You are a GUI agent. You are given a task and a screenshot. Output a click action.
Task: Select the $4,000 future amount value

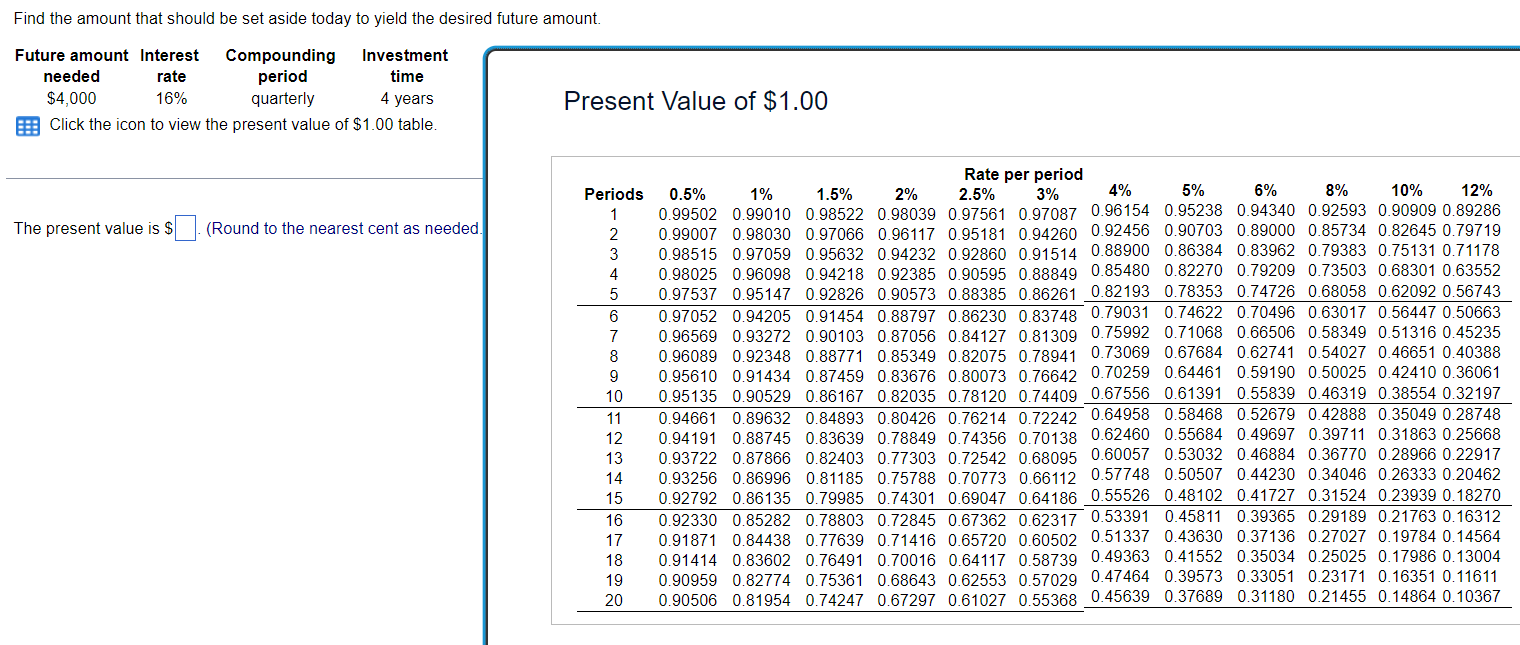click(70, 98)
